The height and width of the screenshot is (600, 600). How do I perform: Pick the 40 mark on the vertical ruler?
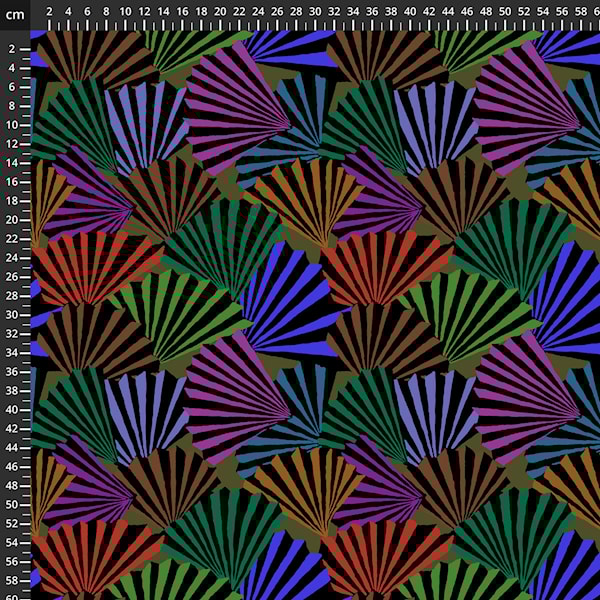point(12,410)
